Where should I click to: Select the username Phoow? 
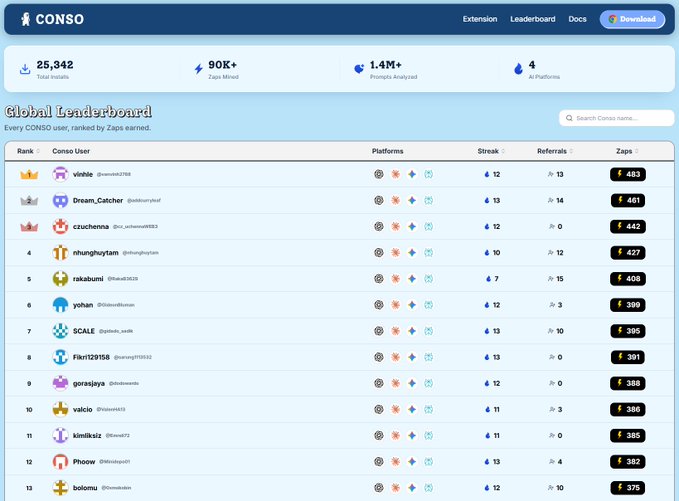click(84, 462)
